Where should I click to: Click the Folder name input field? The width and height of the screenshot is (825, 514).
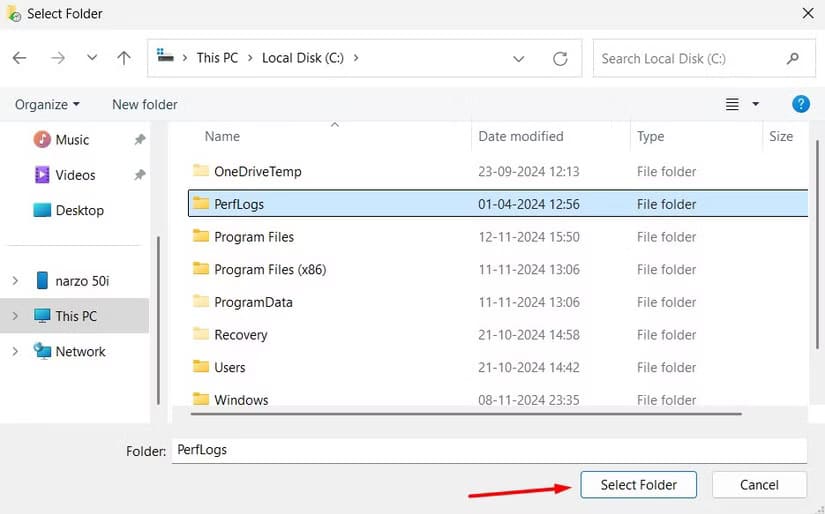point(489,450)
